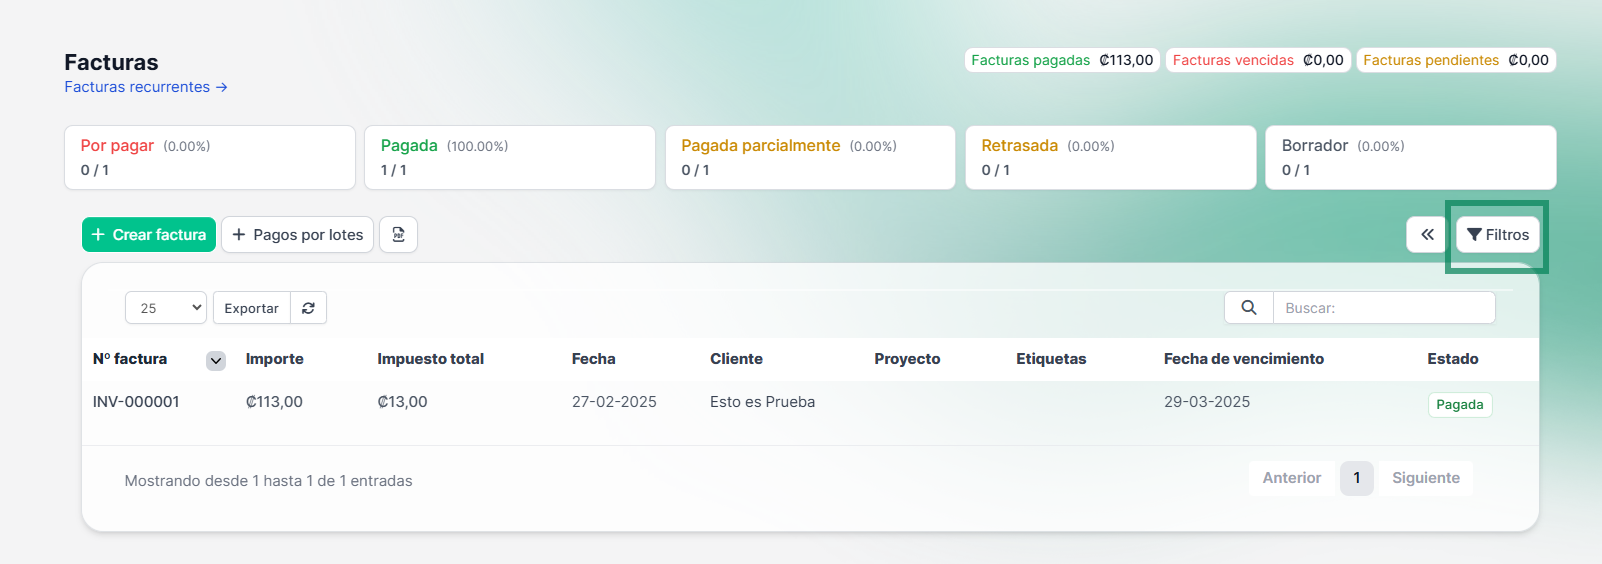Go to page 1 in pagination
This screenshot has width=1602, height=564.
tap(1357, 478)
